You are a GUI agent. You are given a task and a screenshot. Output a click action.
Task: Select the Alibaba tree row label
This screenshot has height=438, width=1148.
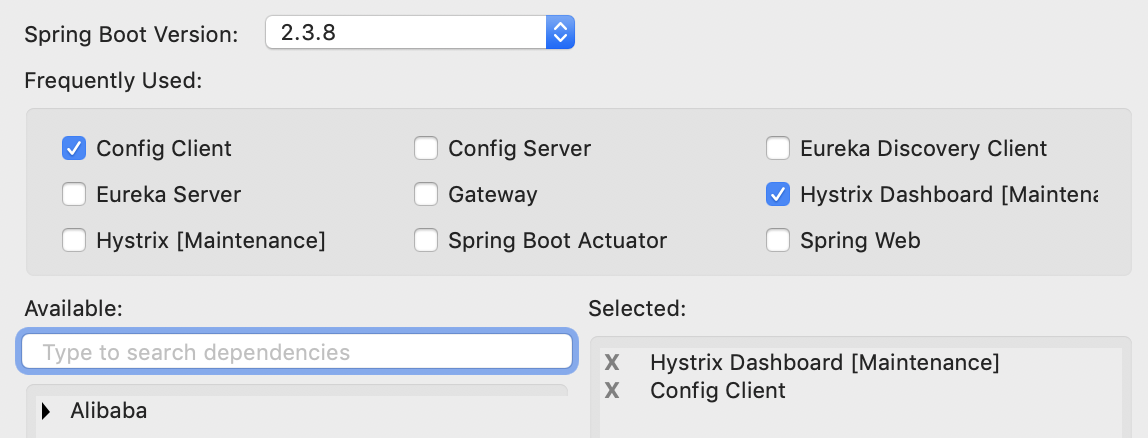(x=108, y=411)
